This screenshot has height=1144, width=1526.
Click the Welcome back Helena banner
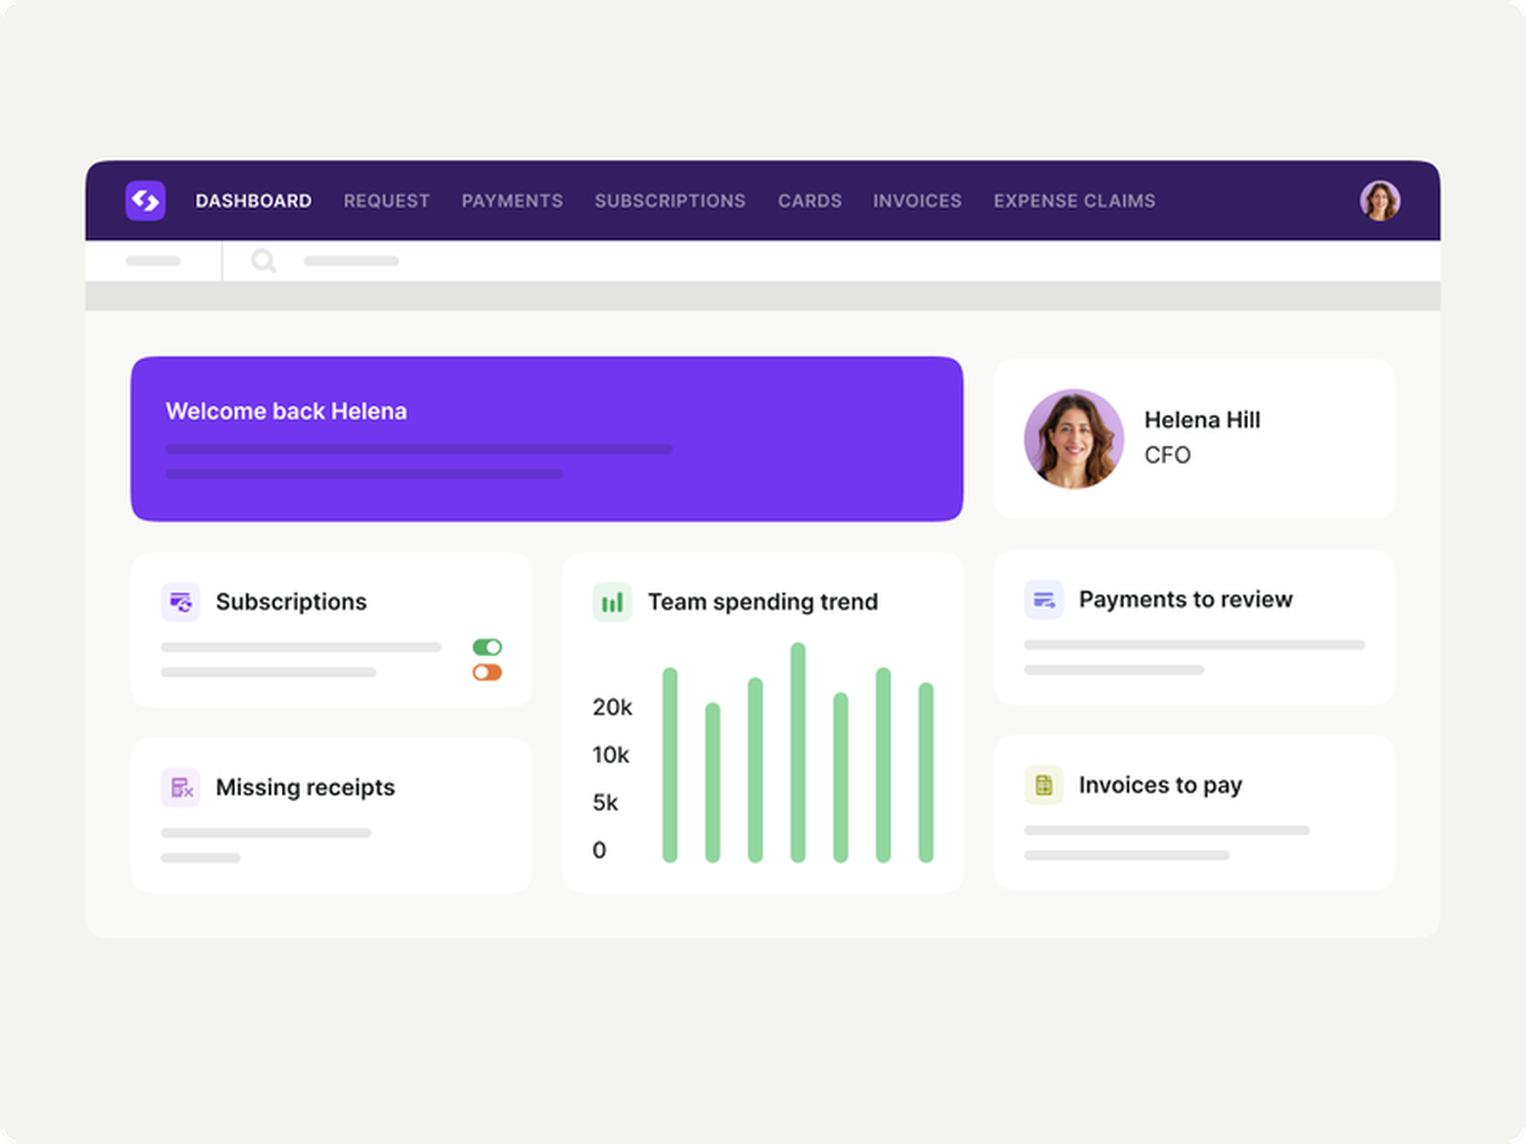coord(547,439)
